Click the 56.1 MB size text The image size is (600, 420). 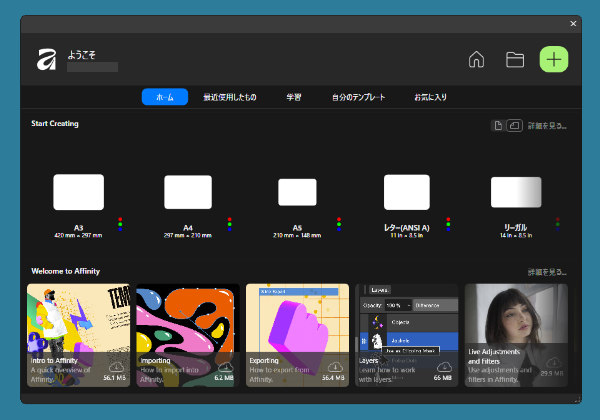pyautogui.click(x=114, y=378)
